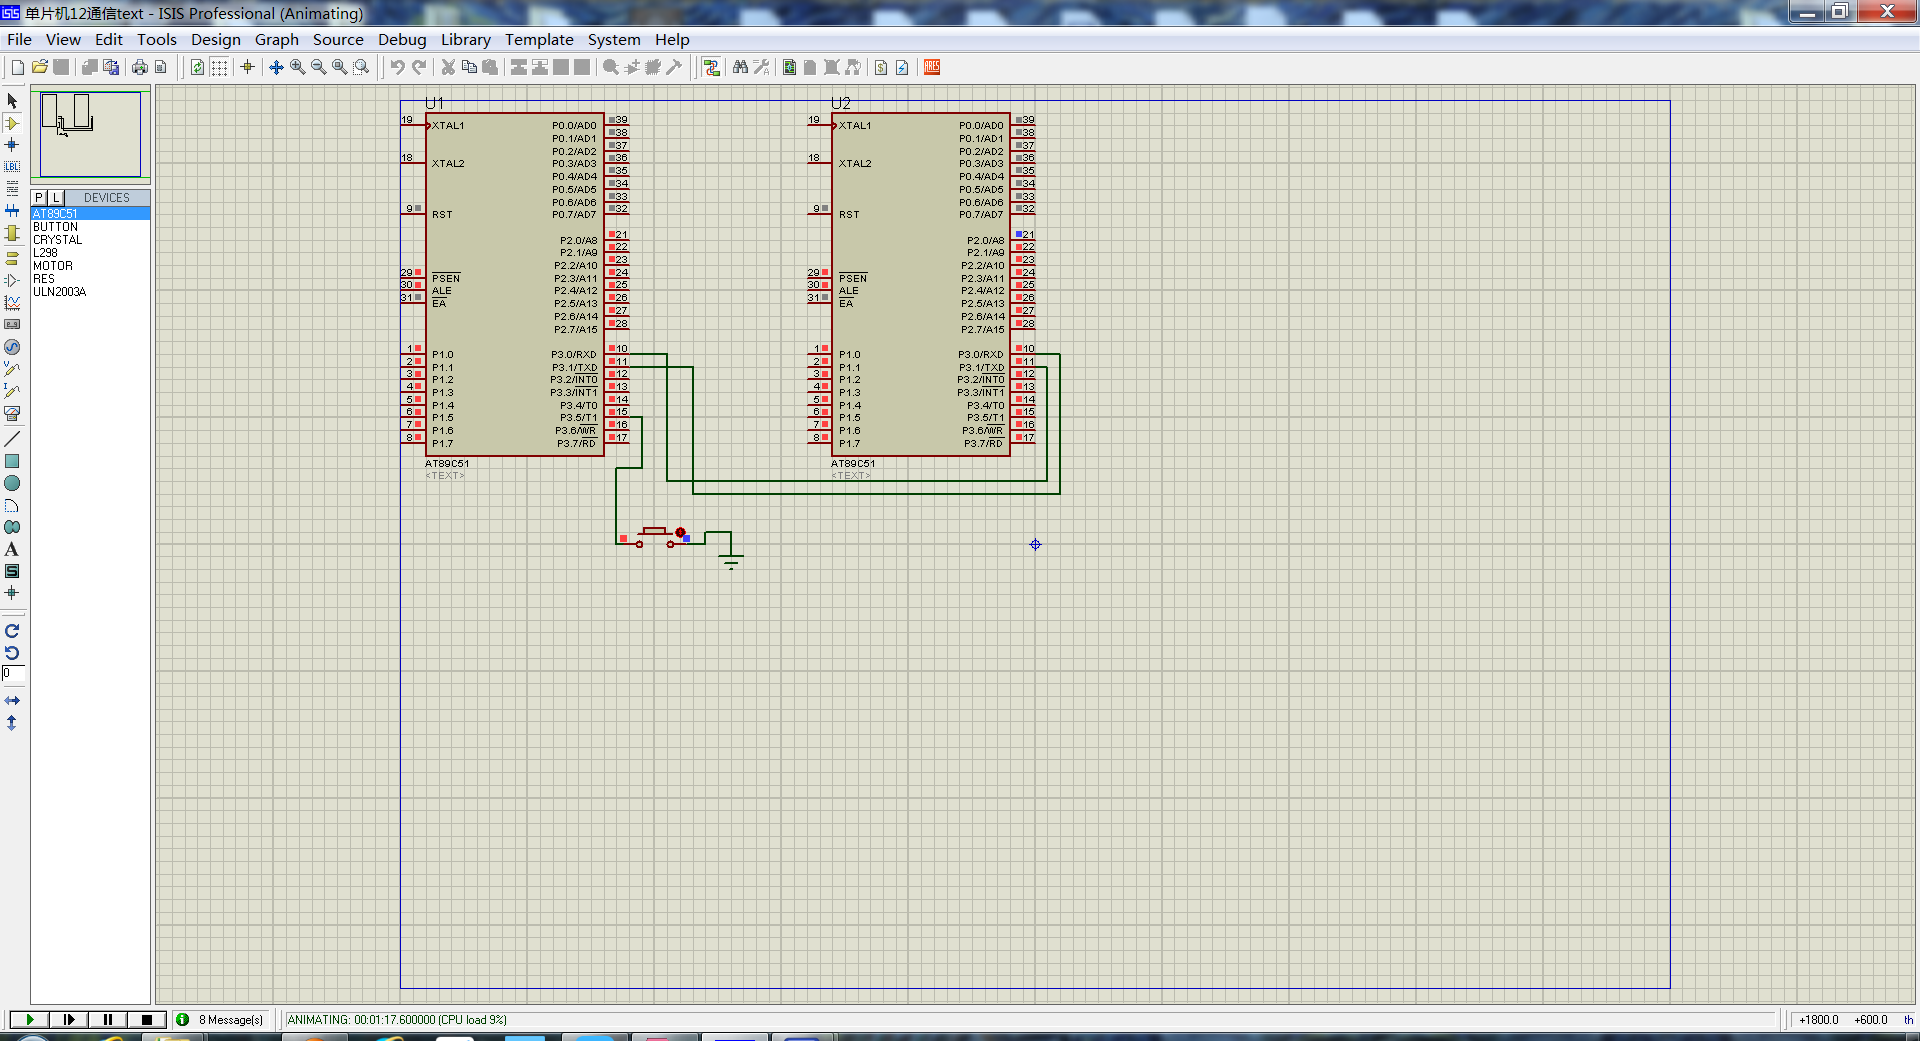The image size is (1920, 1041).
Task: Select the Terminals Mode tool
Action: pyautogui.click(x=12, y=258)
